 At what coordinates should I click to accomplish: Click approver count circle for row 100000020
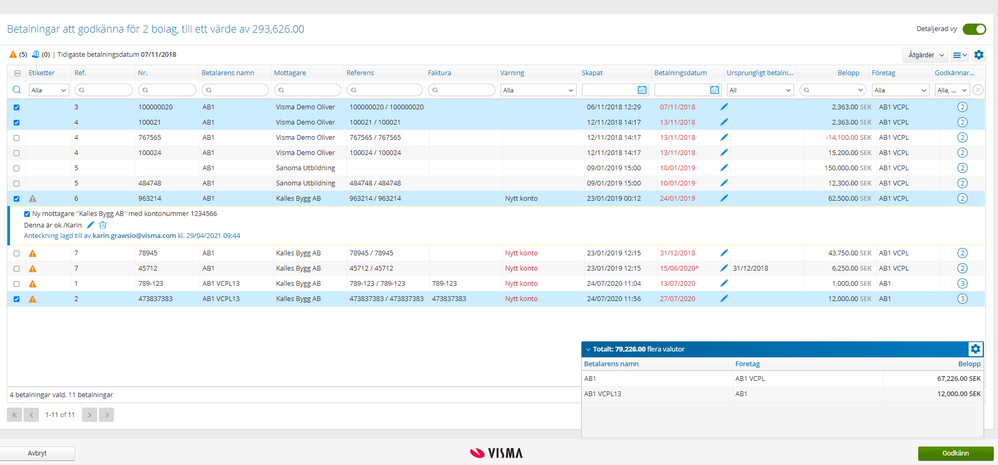click(962, 107)
